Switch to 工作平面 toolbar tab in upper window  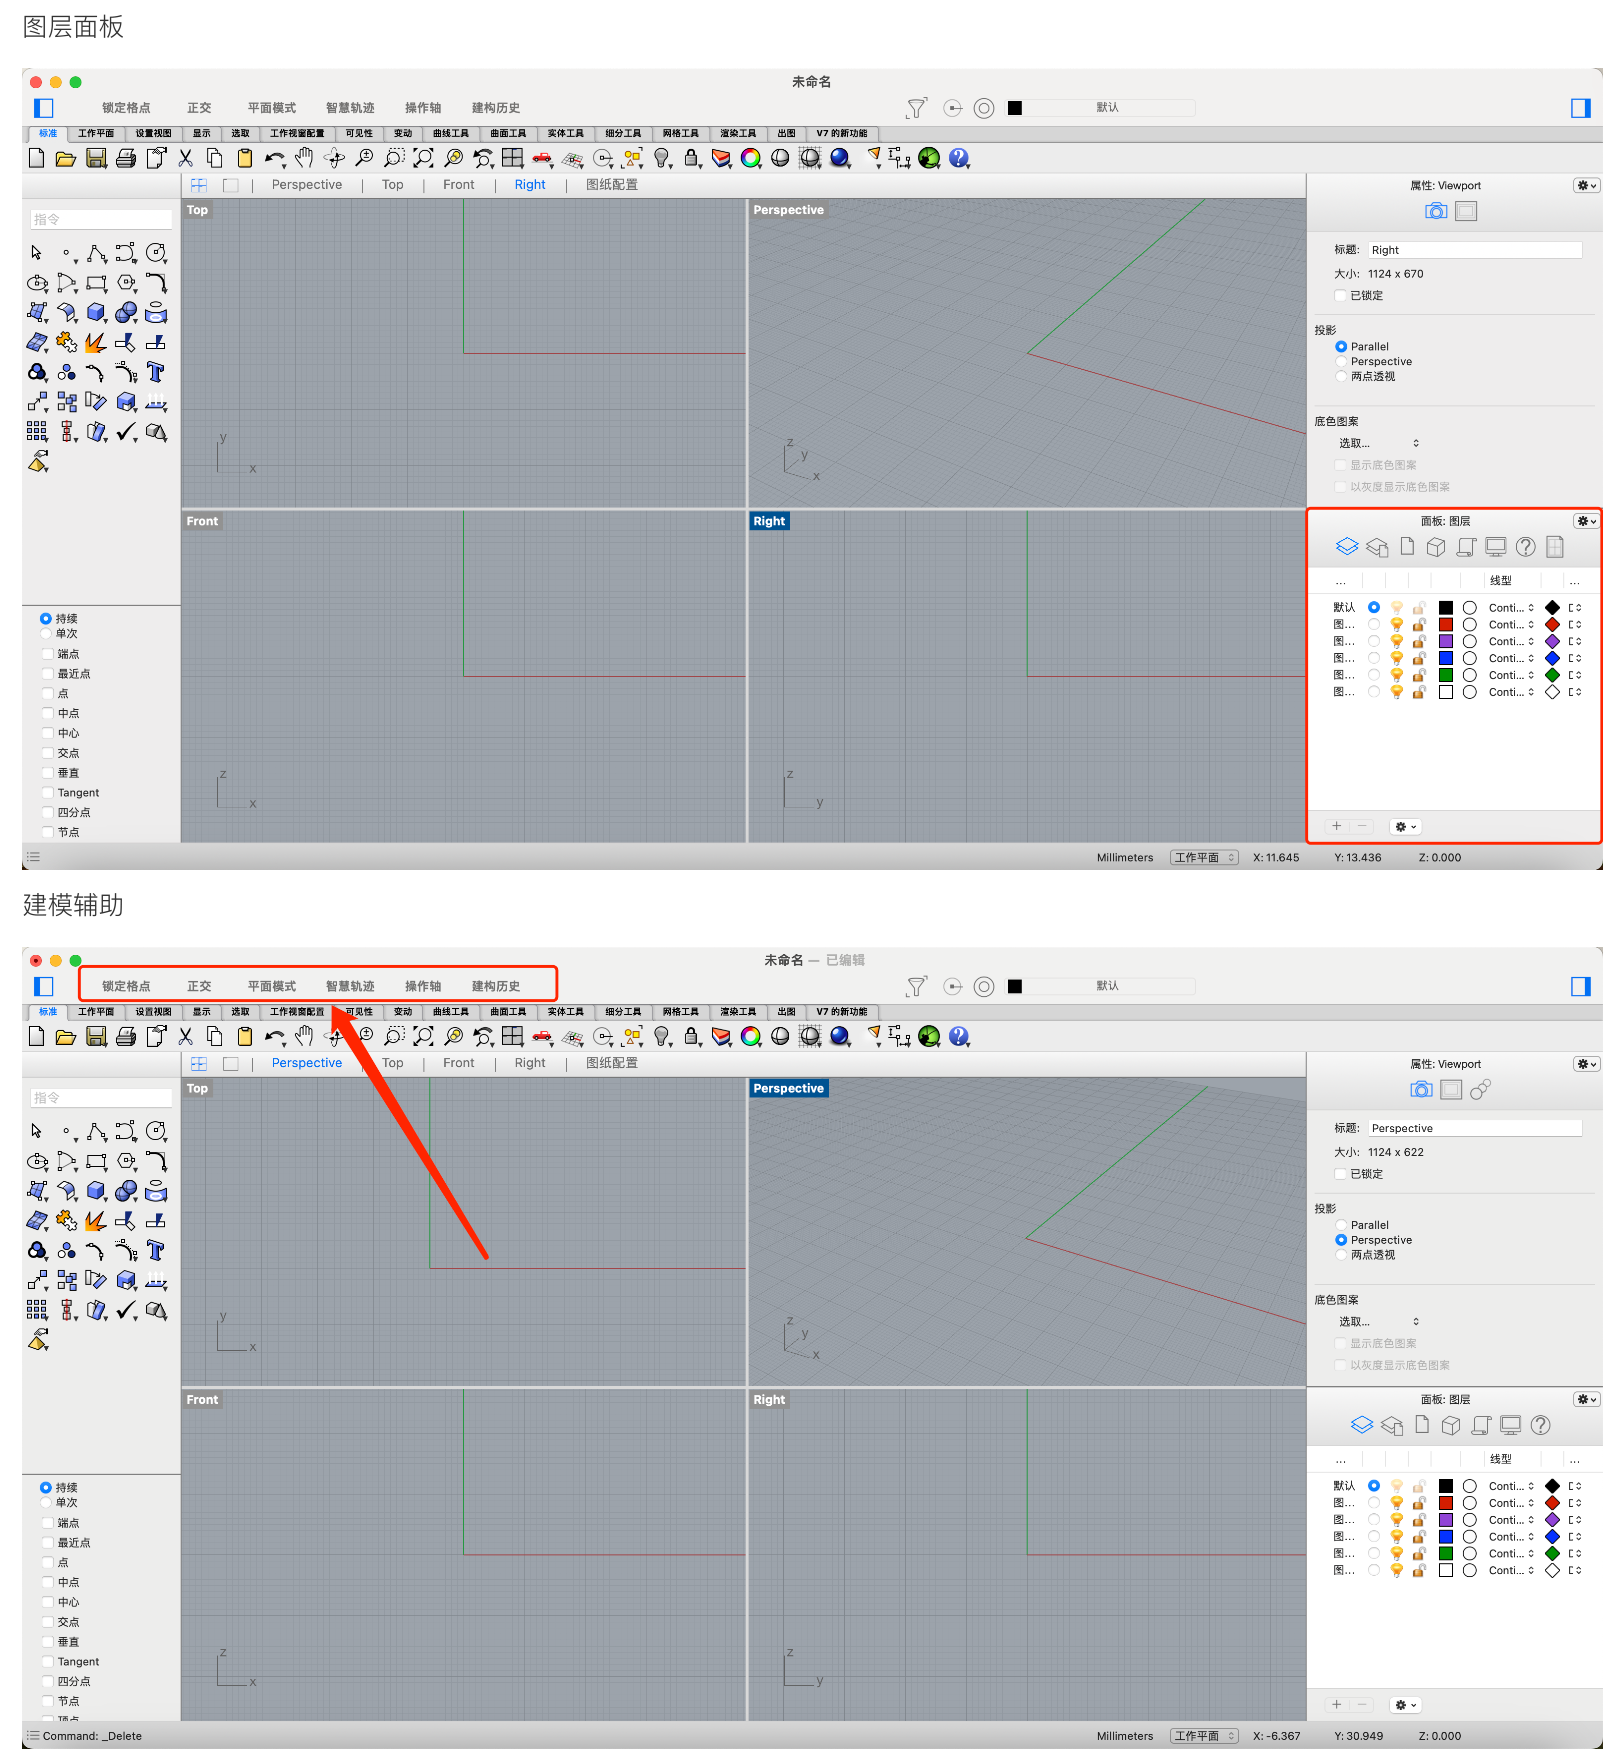pos(96,133)
